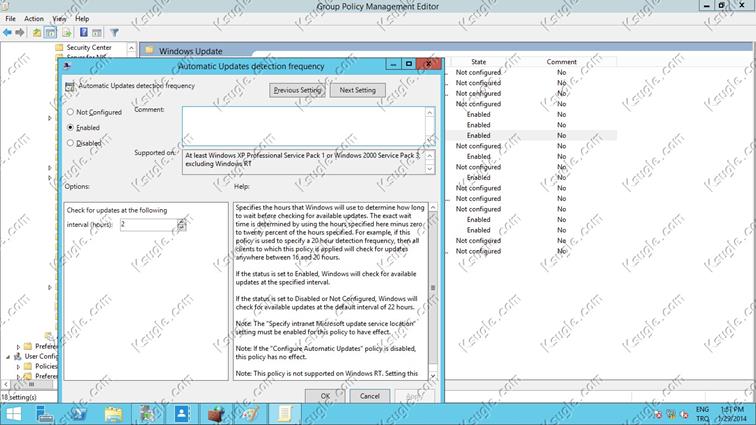
Task: Click ENG TRQ language indicator in tray
Action: point(702,414)
